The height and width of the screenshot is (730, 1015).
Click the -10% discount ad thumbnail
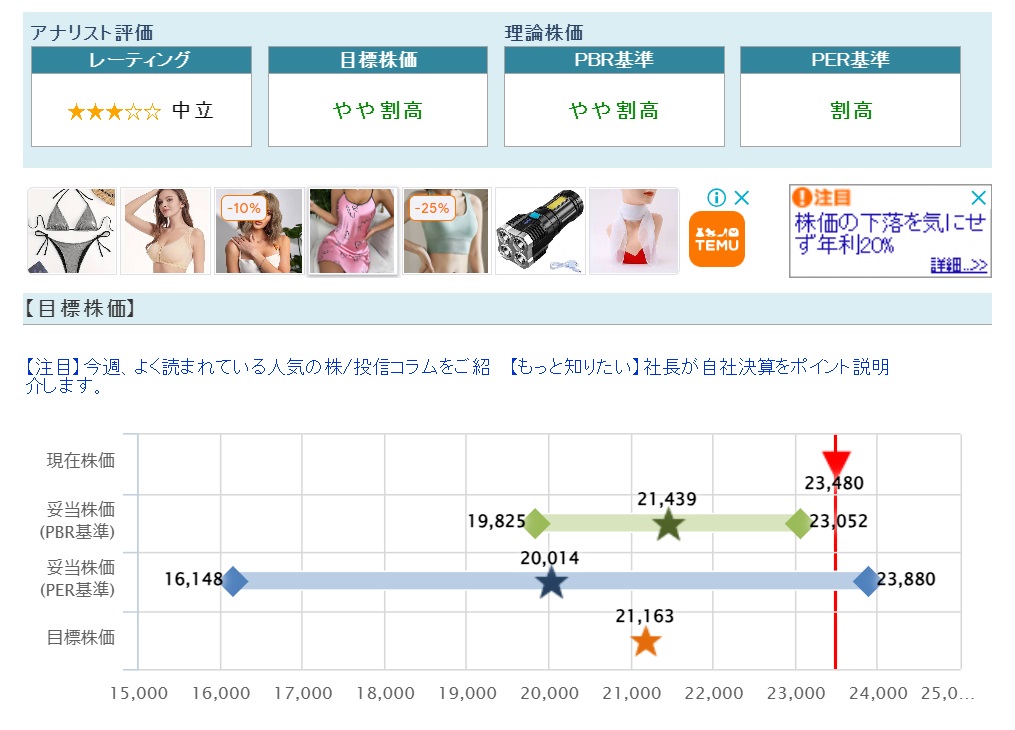259,231
